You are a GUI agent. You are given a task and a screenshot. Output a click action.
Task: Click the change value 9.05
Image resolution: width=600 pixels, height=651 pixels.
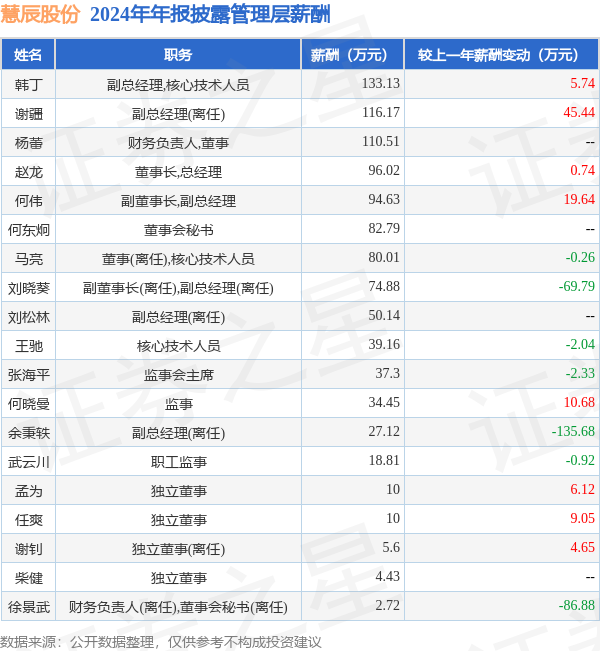(x=583, y=518)
